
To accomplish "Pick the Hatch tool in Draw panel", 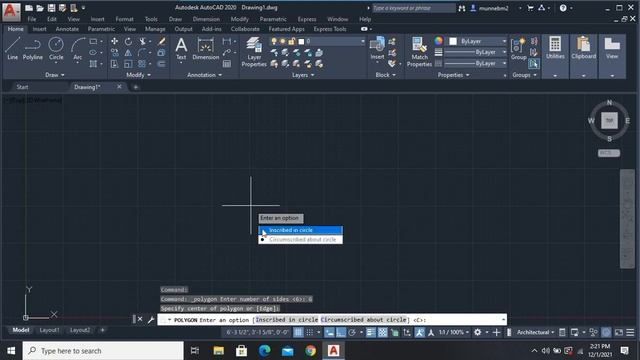I will click(93, 64).
